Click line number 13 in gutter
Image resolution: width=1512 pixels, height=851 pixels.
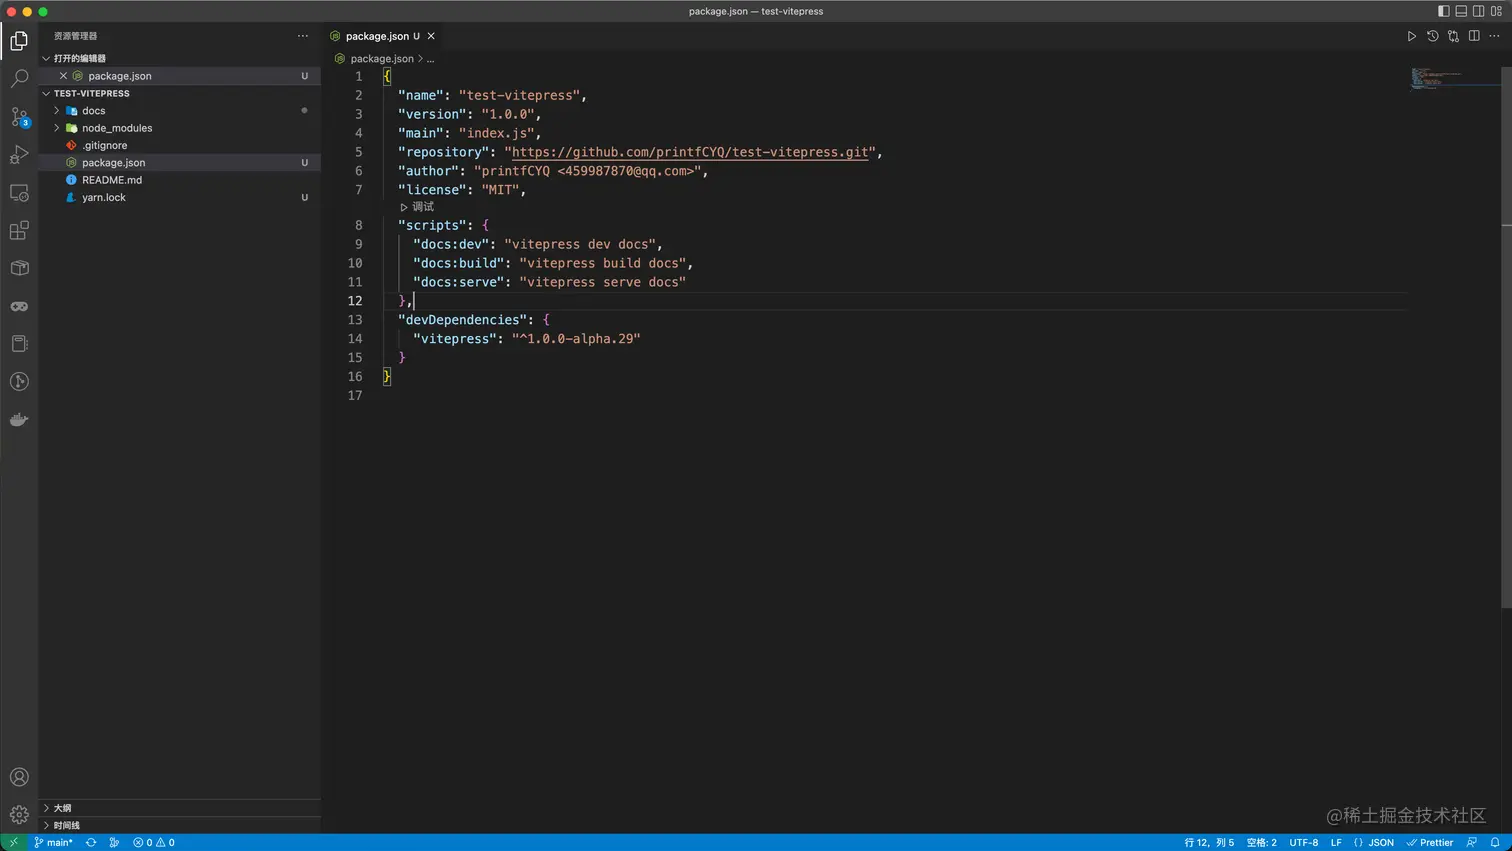tap(355, 320)
